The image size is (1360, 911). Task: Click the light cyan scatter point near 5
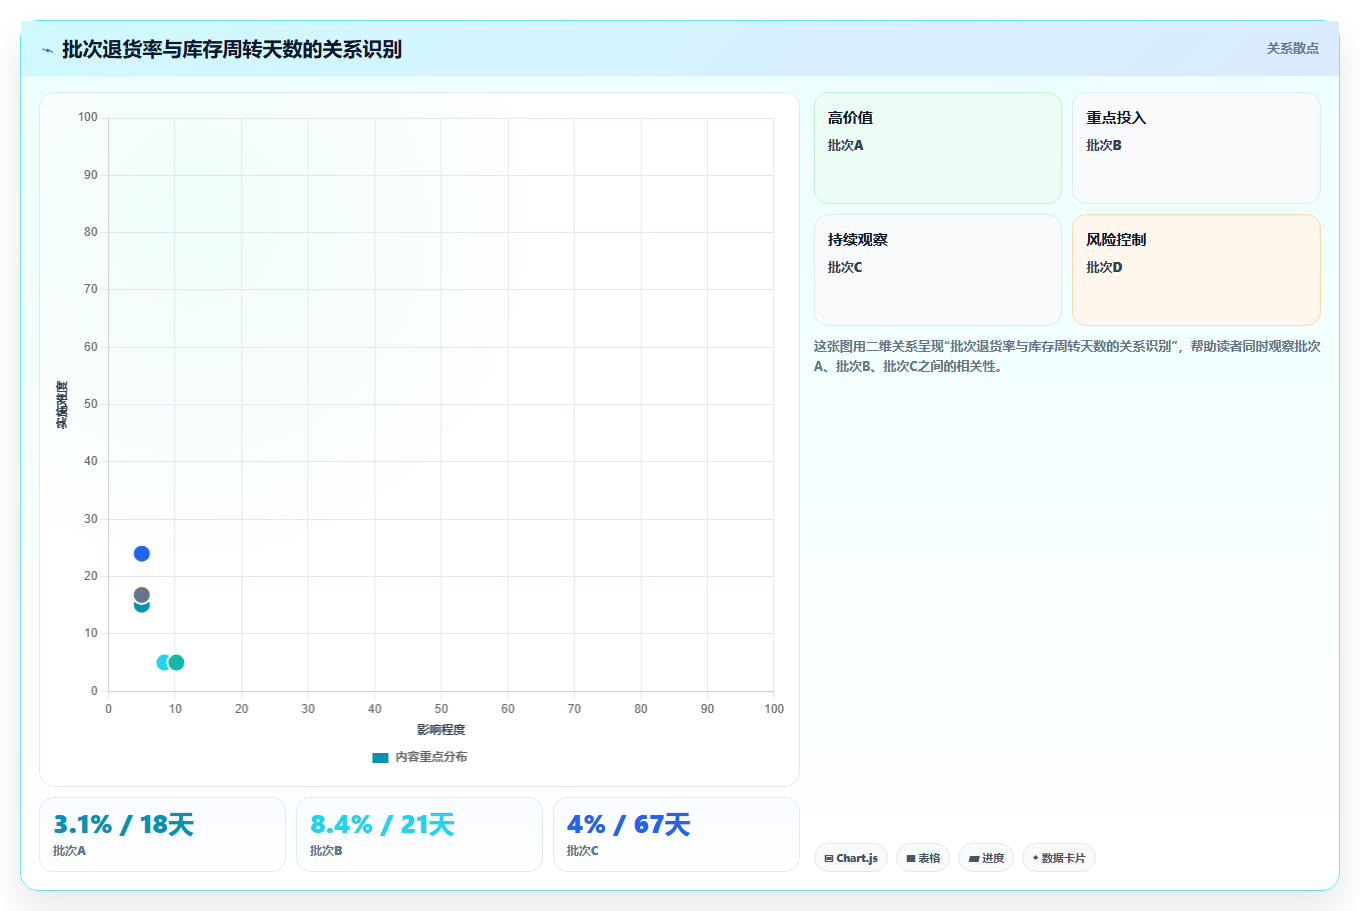pyautogui.click(x=164, y=662)
